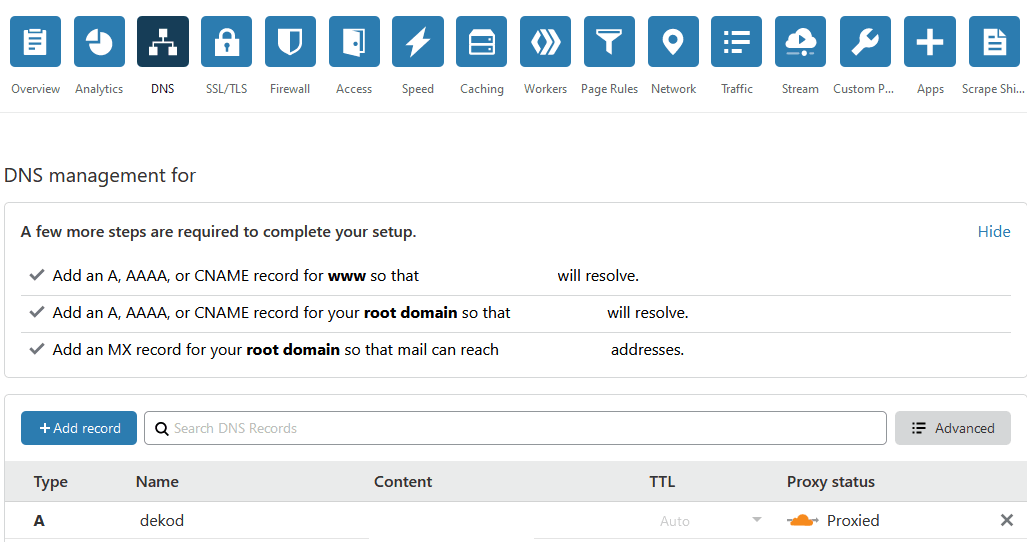Image resolution: width=1027 pixels, height=542 pixels.
Task: Click the Firewall tab label
Action: pos(290,89)
